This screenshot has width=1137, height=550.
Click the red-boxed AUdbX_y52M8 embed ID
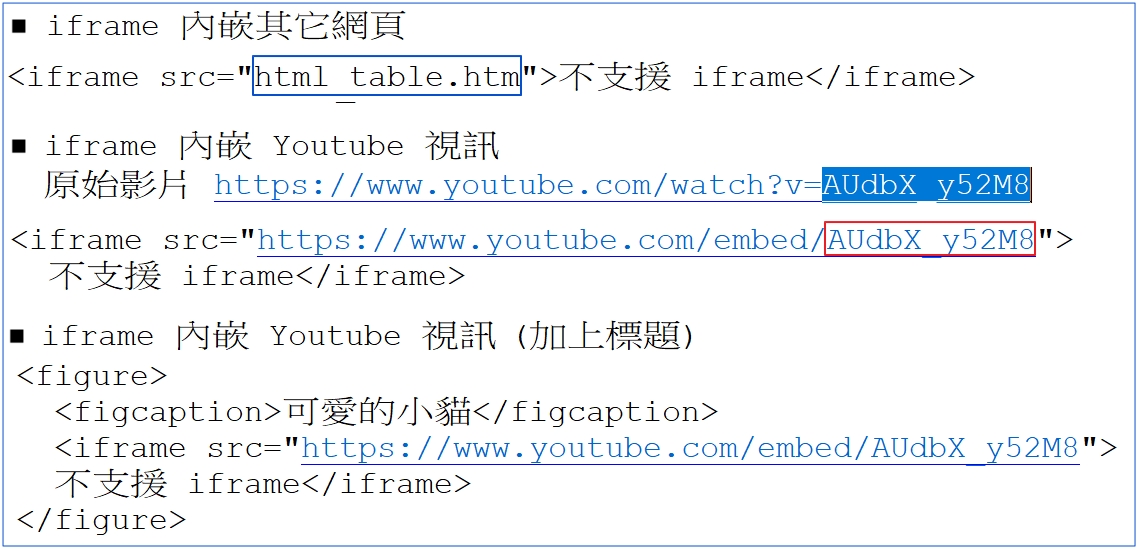(x=931, y=239)
